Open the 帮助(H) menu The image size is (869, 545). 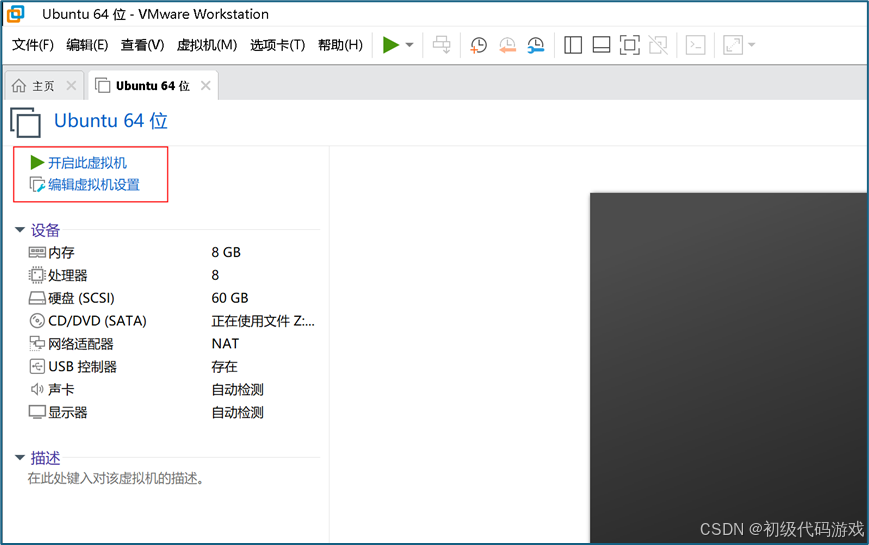point(340,45)
